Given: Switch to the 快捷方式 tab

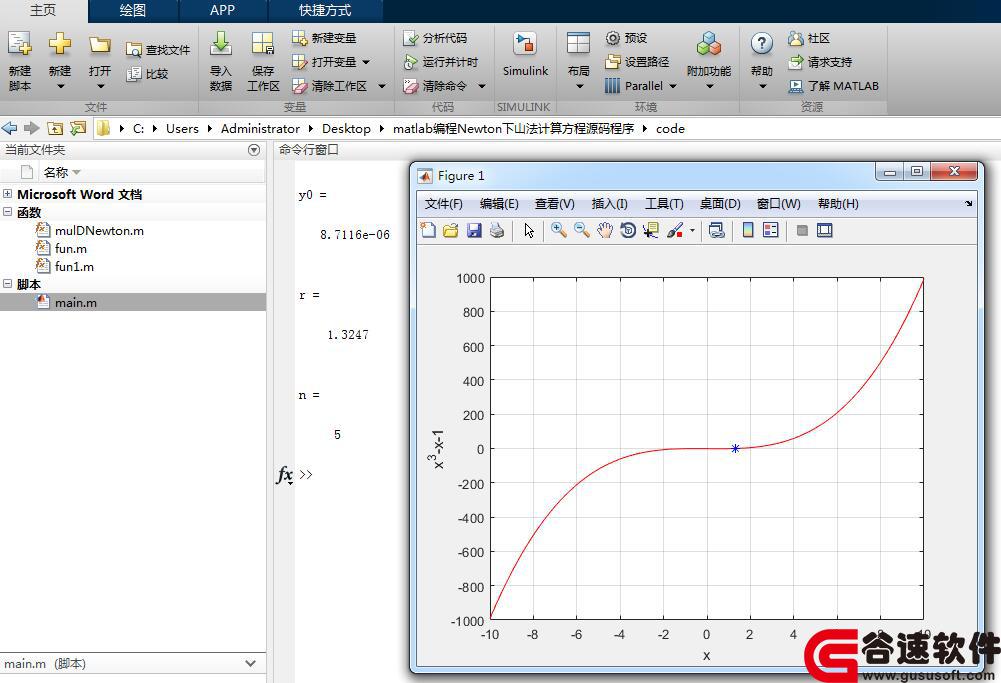Looking at the screenshot, I should pyautogui.click(x=325, y=10).
